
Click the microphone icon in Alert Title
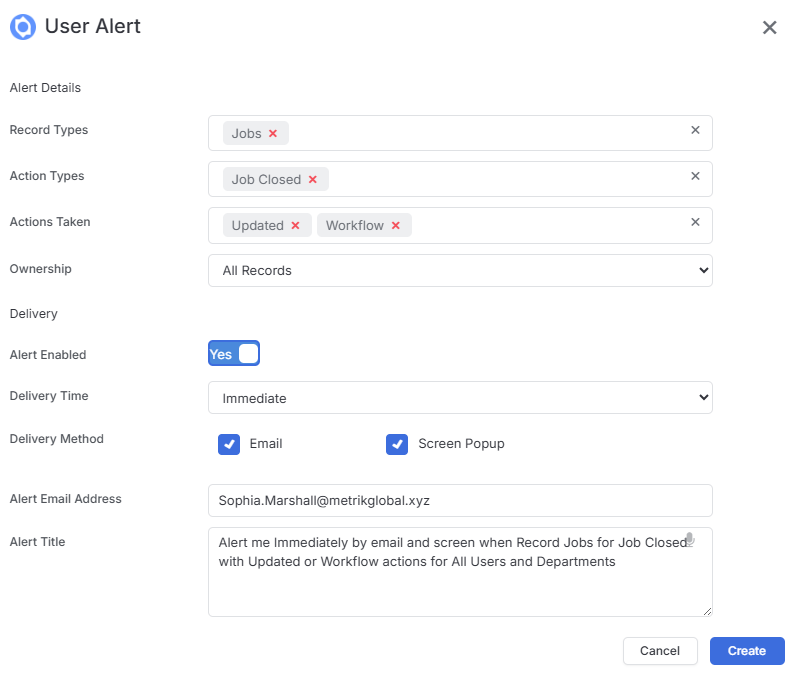[690, 539]
